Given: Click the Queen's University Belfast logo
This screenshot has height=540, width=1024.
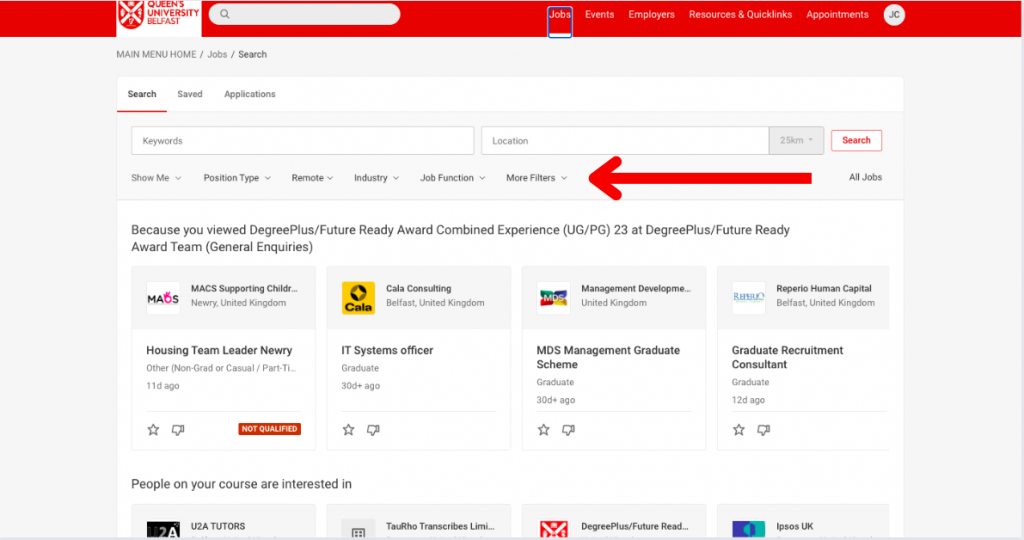Looking at the screenshot, I should pos(158,14).
